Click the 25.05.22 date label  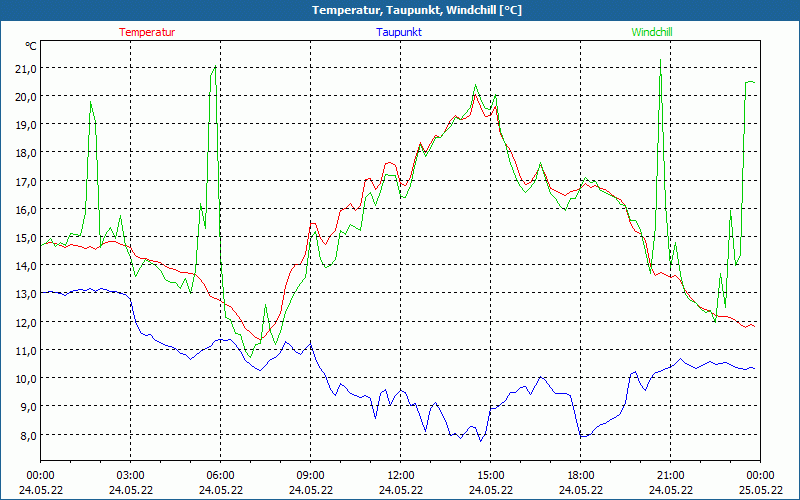point(760,490)
